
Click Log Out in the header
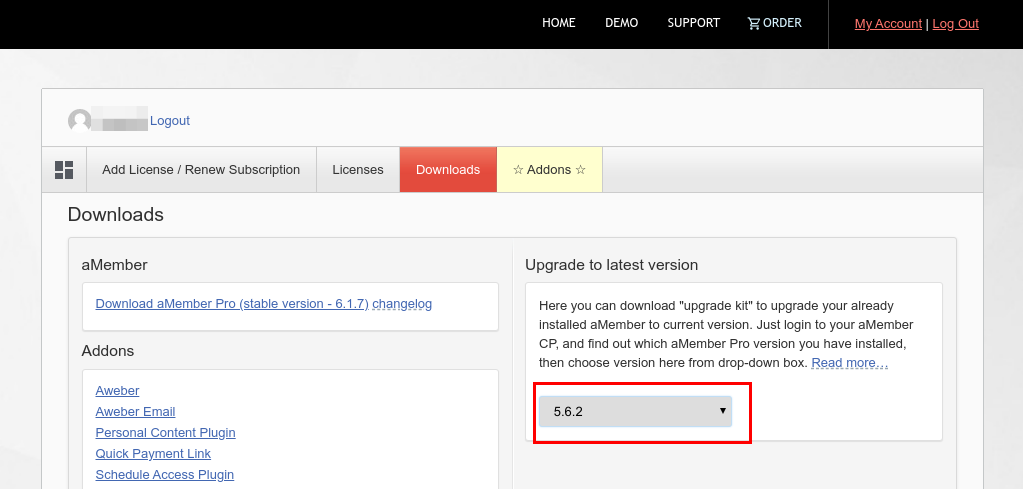955,23
